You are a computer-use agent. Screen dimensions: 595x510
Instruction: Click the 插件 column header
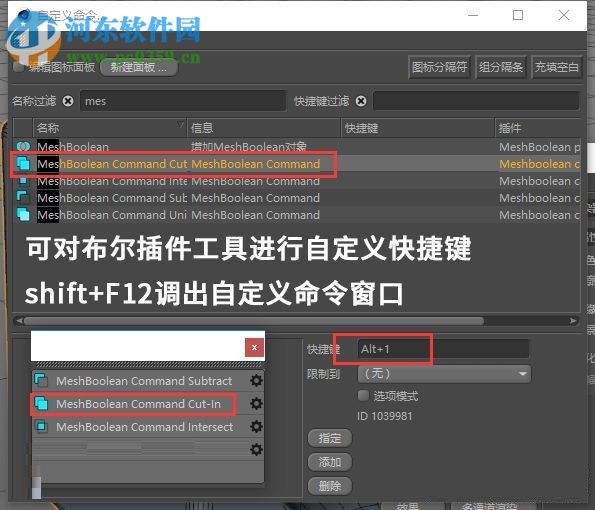coord(538,128)
